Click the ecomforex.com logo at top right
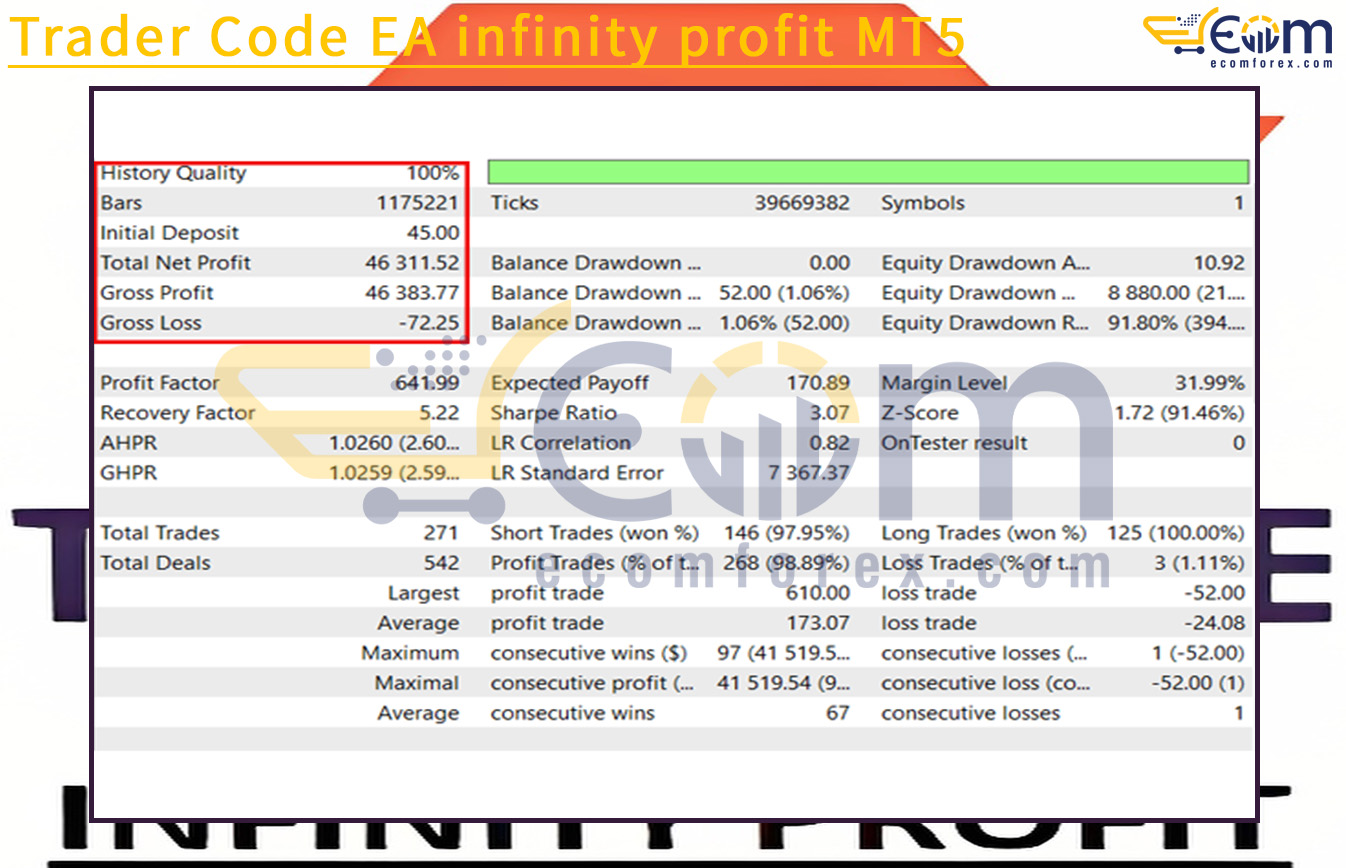 [x=1239, y=37]
